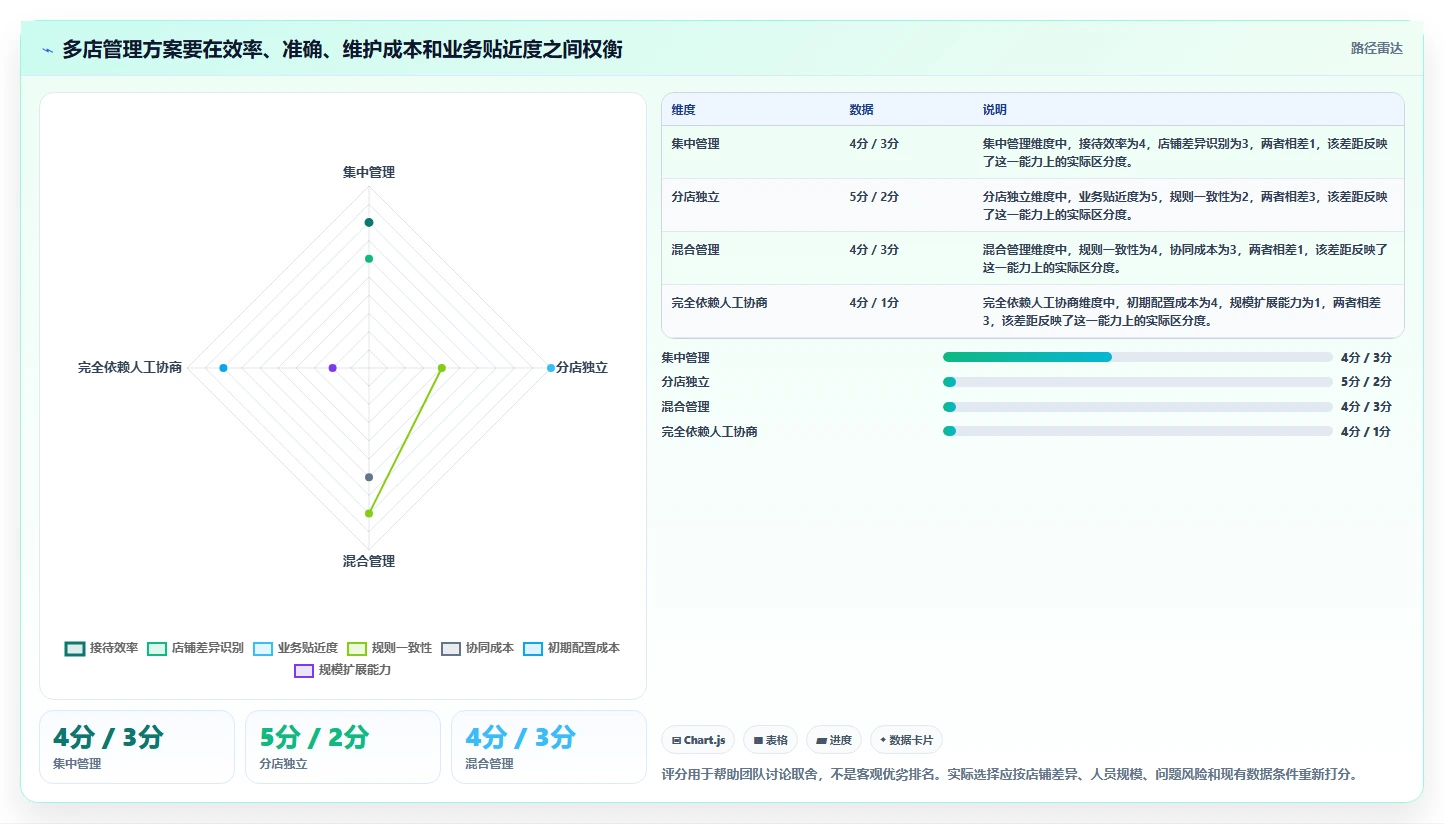Click the 路径雷达 label
This screenshot has width=1444, height=824.
tap(1377, 48)
